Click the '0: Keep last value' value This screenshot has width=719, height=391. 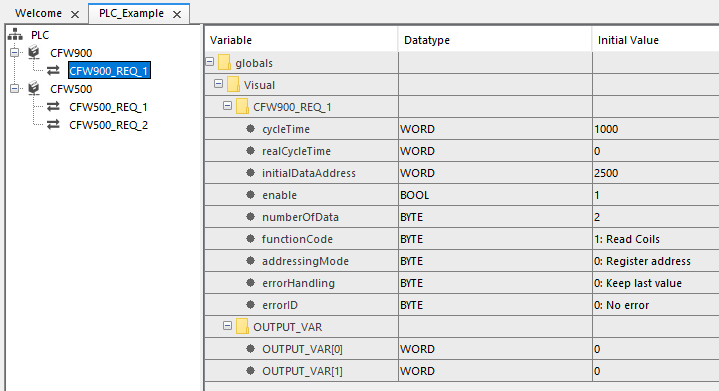point(638,283)
